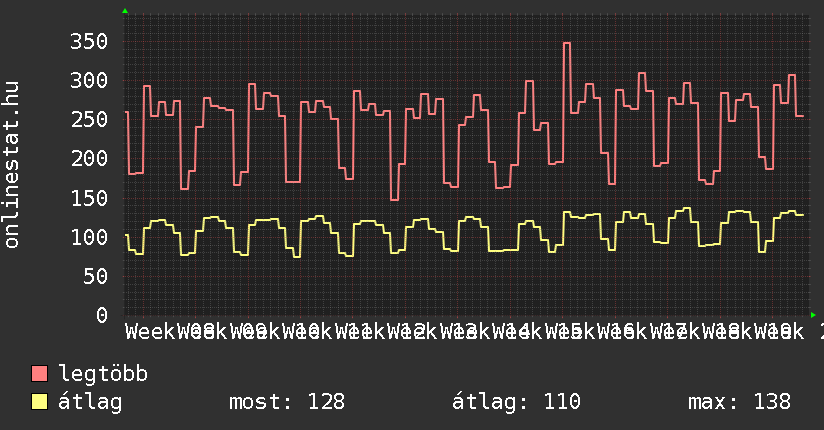Screen dimensions: 824x430
Task: Click the onlinestat.hu vertical axis title
Action: [x=12, y=165]
